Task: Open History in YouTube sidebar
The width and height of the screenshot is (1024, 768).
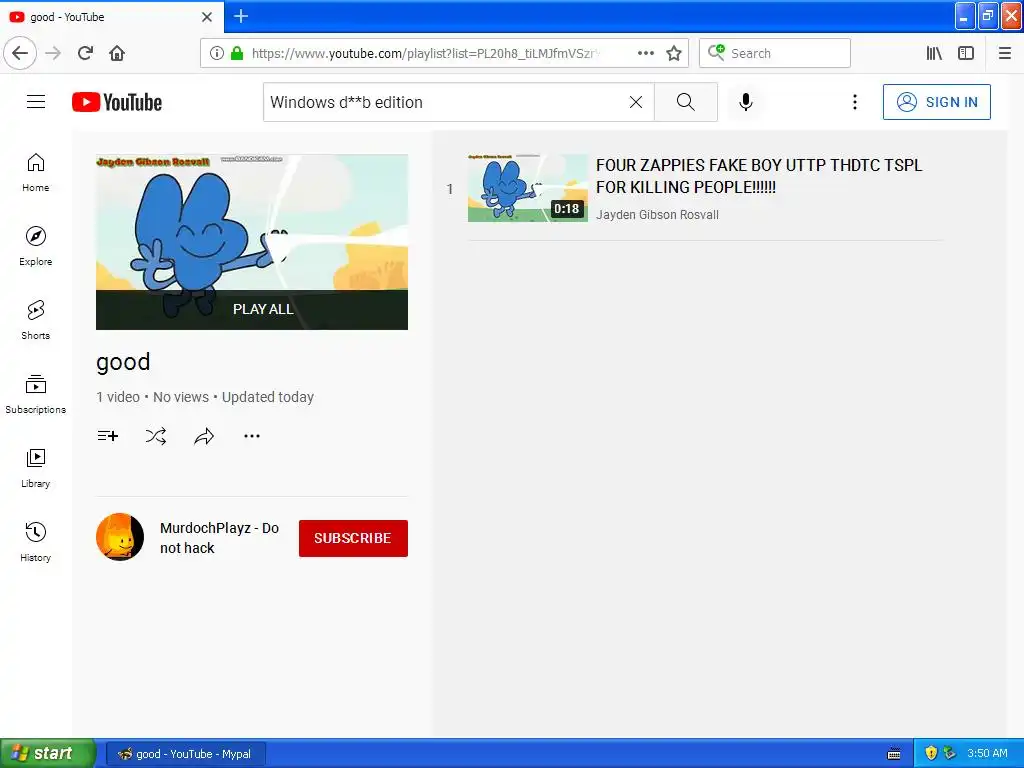Action: [x=35, y=542]
